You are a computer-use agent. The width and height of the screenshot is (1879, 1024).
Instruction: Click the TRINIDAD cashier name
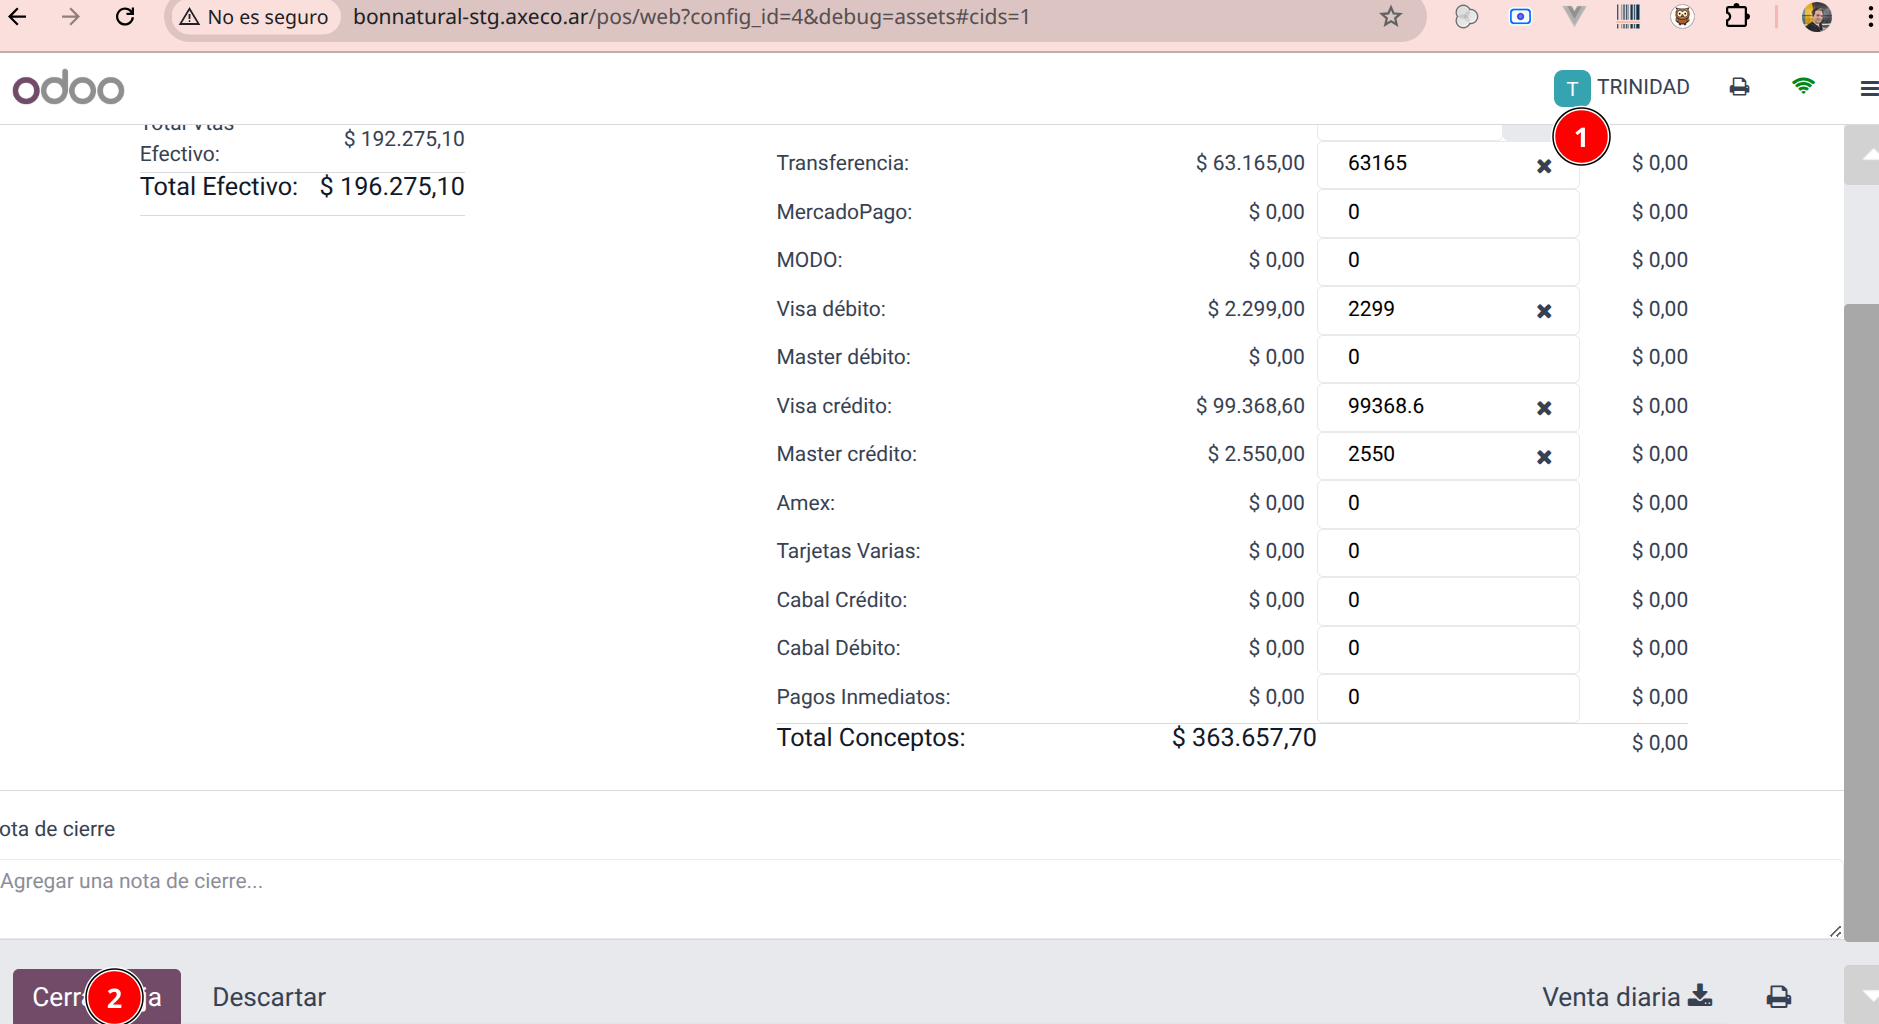(1642, 87)
